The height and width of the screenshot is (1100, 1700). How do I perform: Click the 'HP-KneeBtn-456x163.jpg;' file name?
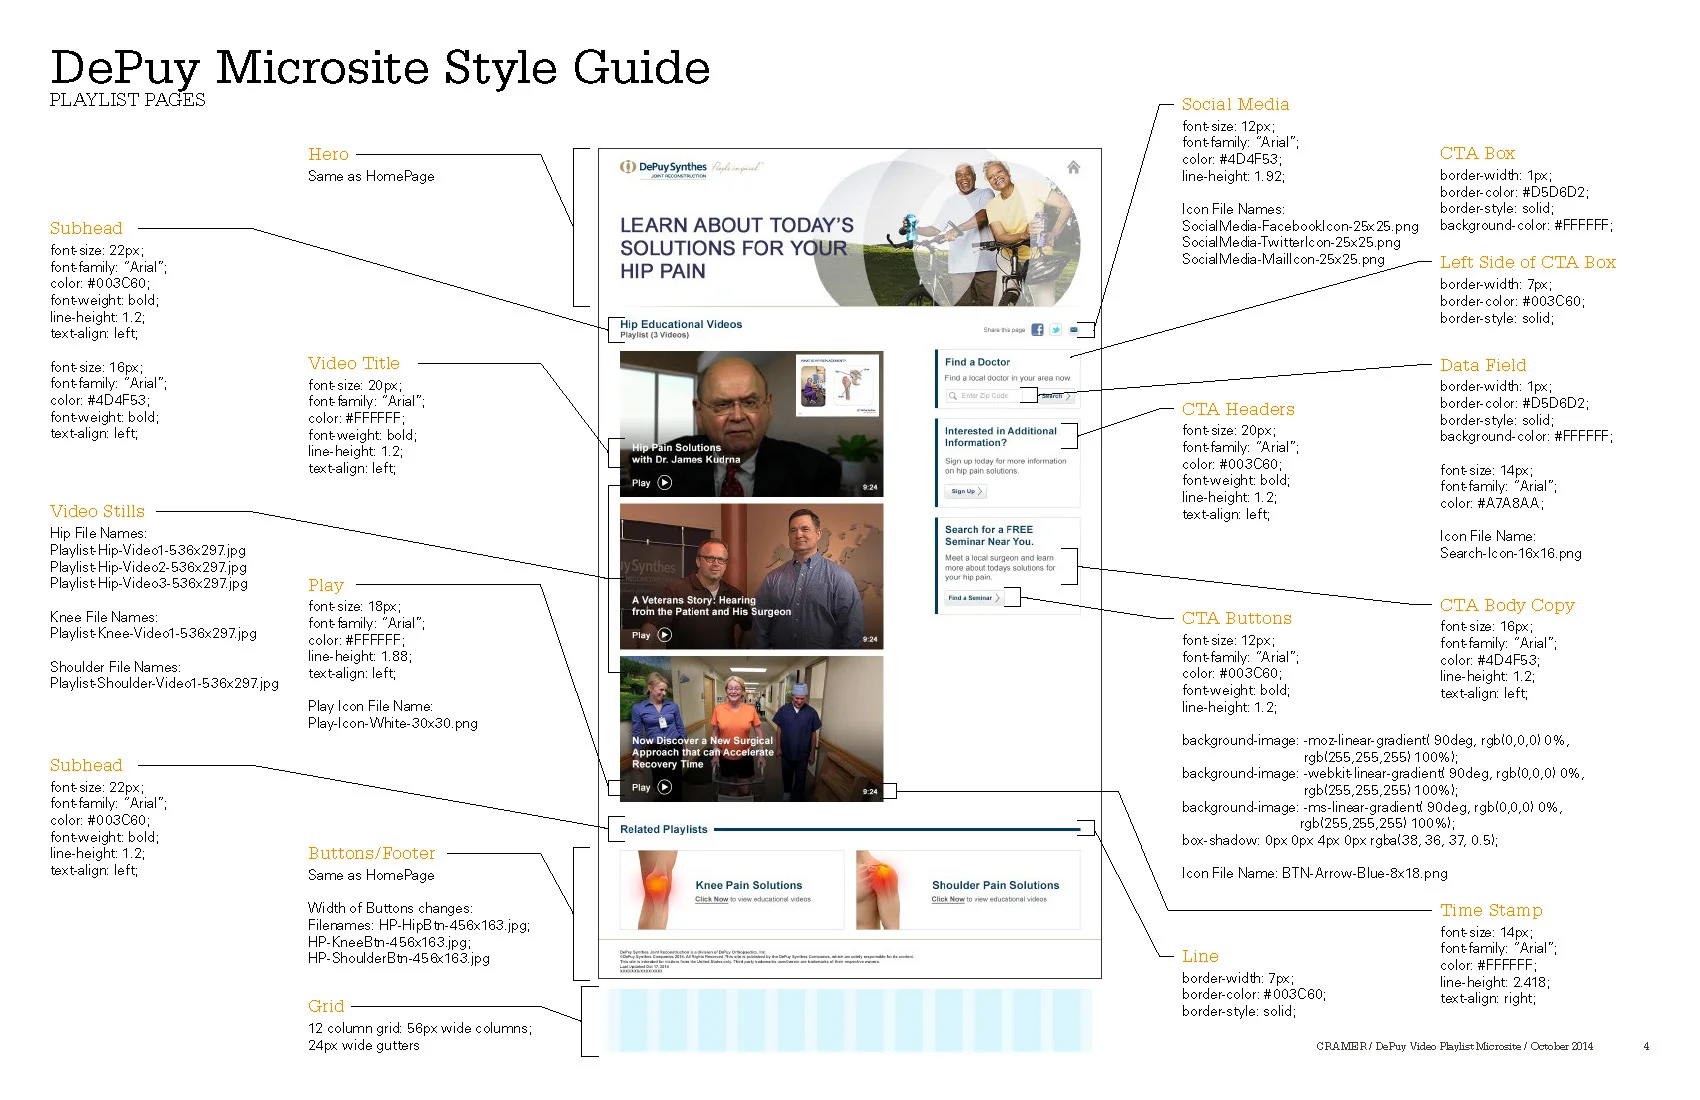tap(389, 942)
